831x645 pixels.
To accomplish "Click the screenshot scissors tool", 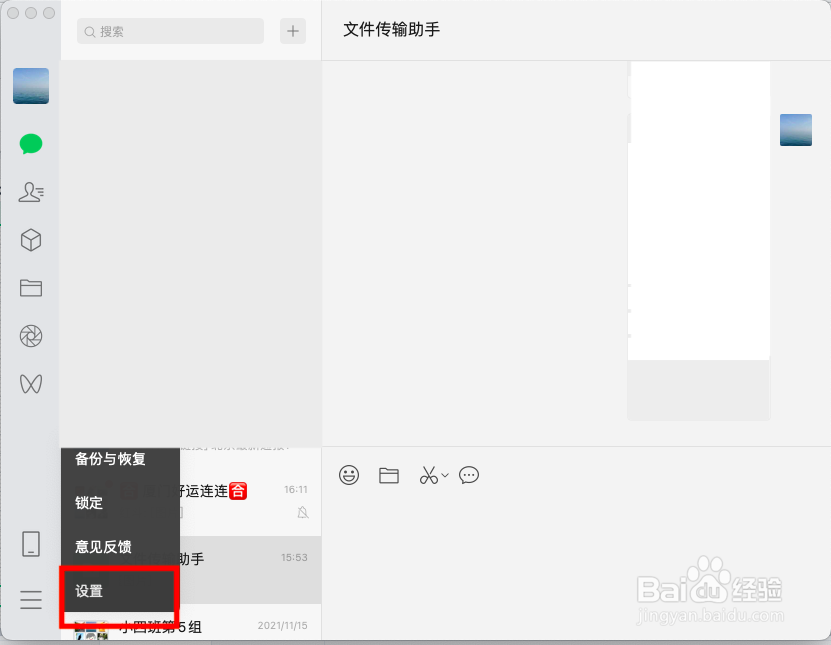I will coord(427,475).
